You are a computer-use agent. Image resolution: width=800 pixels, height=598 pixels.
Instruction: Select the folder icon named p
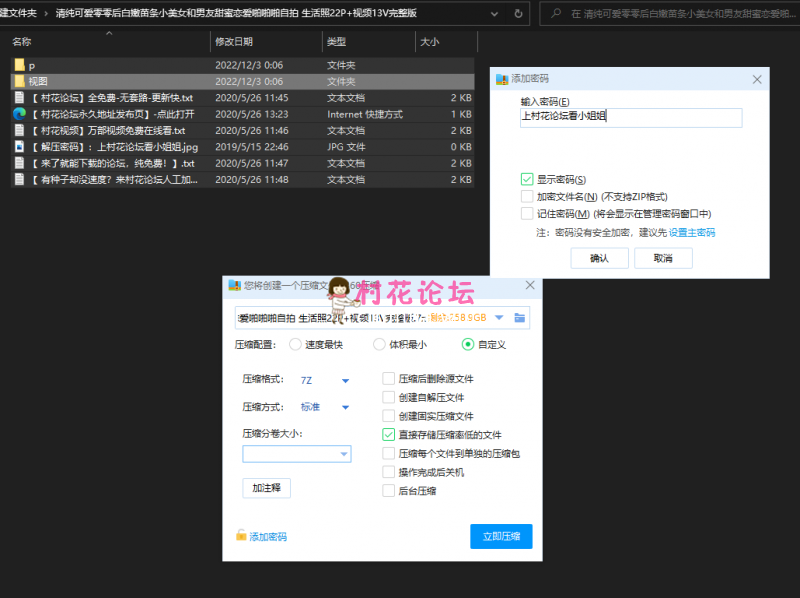point(19,65)
